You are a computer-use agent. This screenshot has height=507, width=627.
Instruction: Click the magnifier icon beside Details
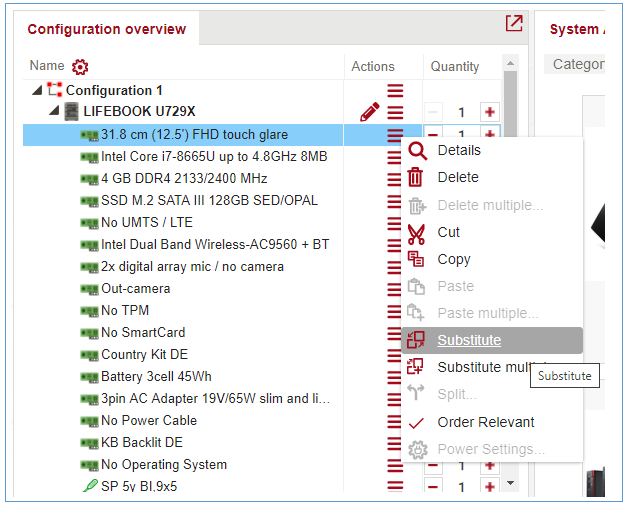[417, 151]
